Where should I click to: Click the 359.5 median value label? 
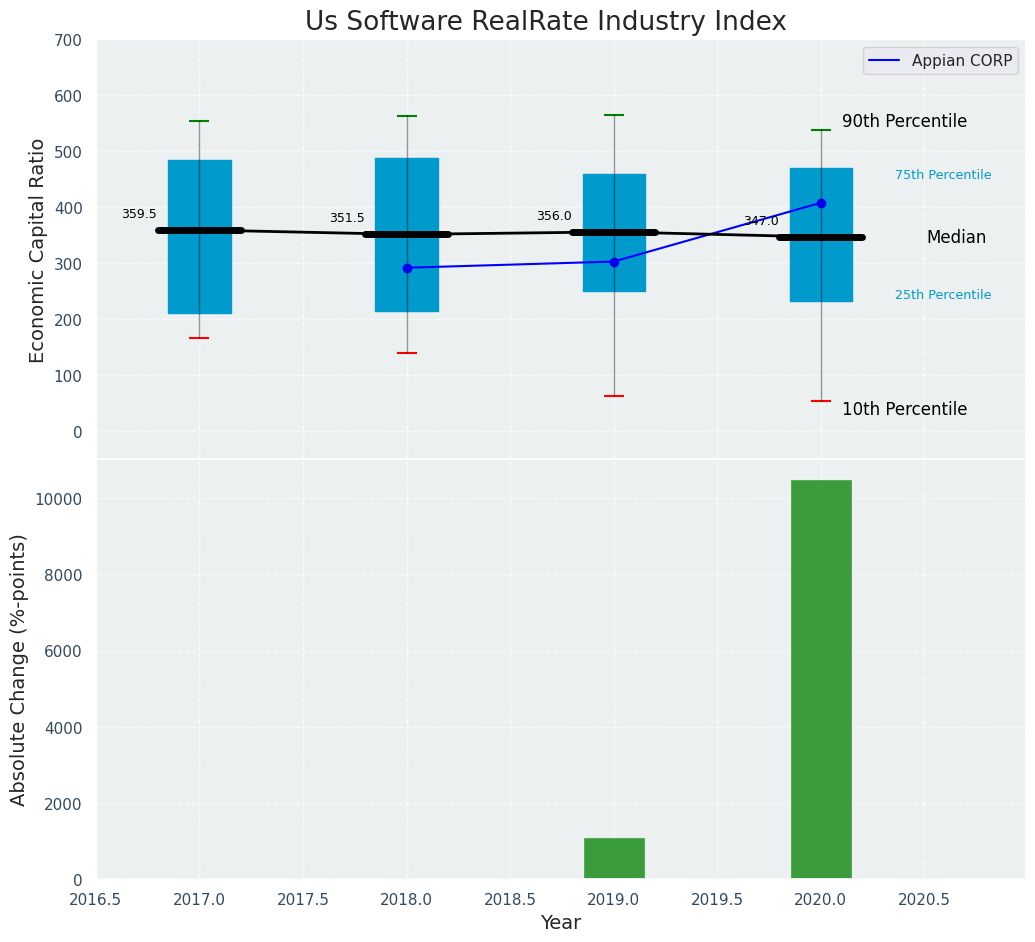click(x=139, y=214)
